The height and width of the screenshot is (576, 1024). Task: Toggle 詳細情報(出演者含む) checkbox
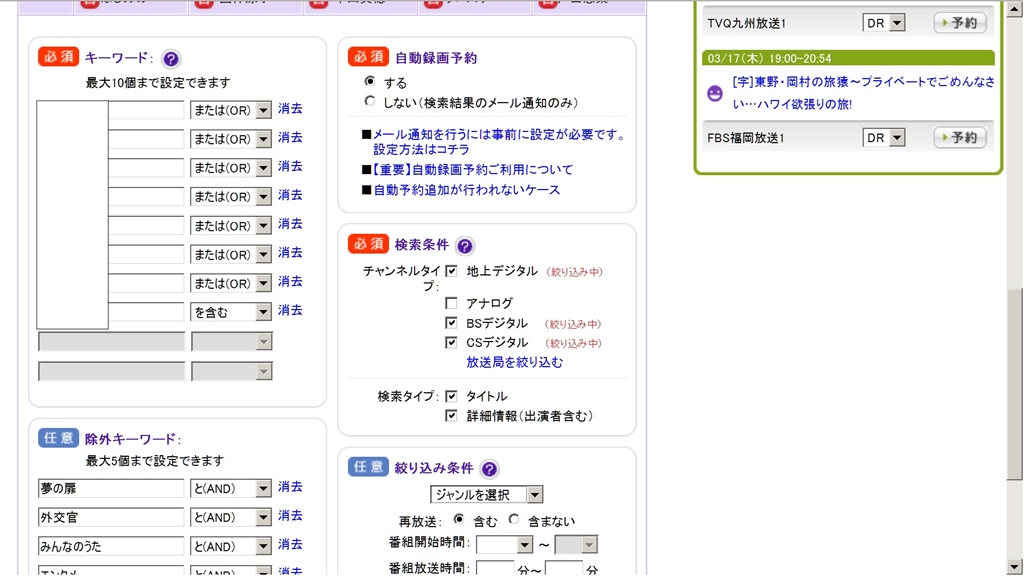coord(451,415)
